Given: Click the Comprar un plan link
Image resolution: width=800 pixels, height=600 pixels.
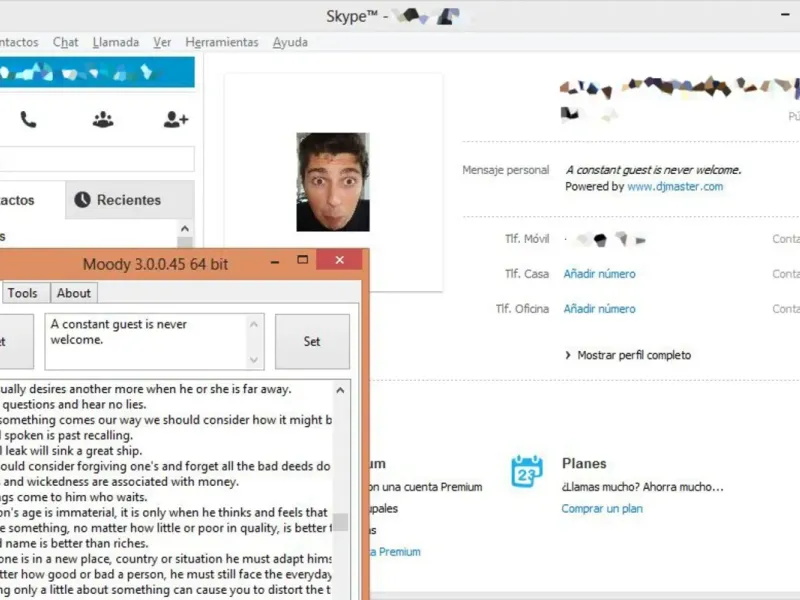Looking at the screenshot, I should click(602, 509).
